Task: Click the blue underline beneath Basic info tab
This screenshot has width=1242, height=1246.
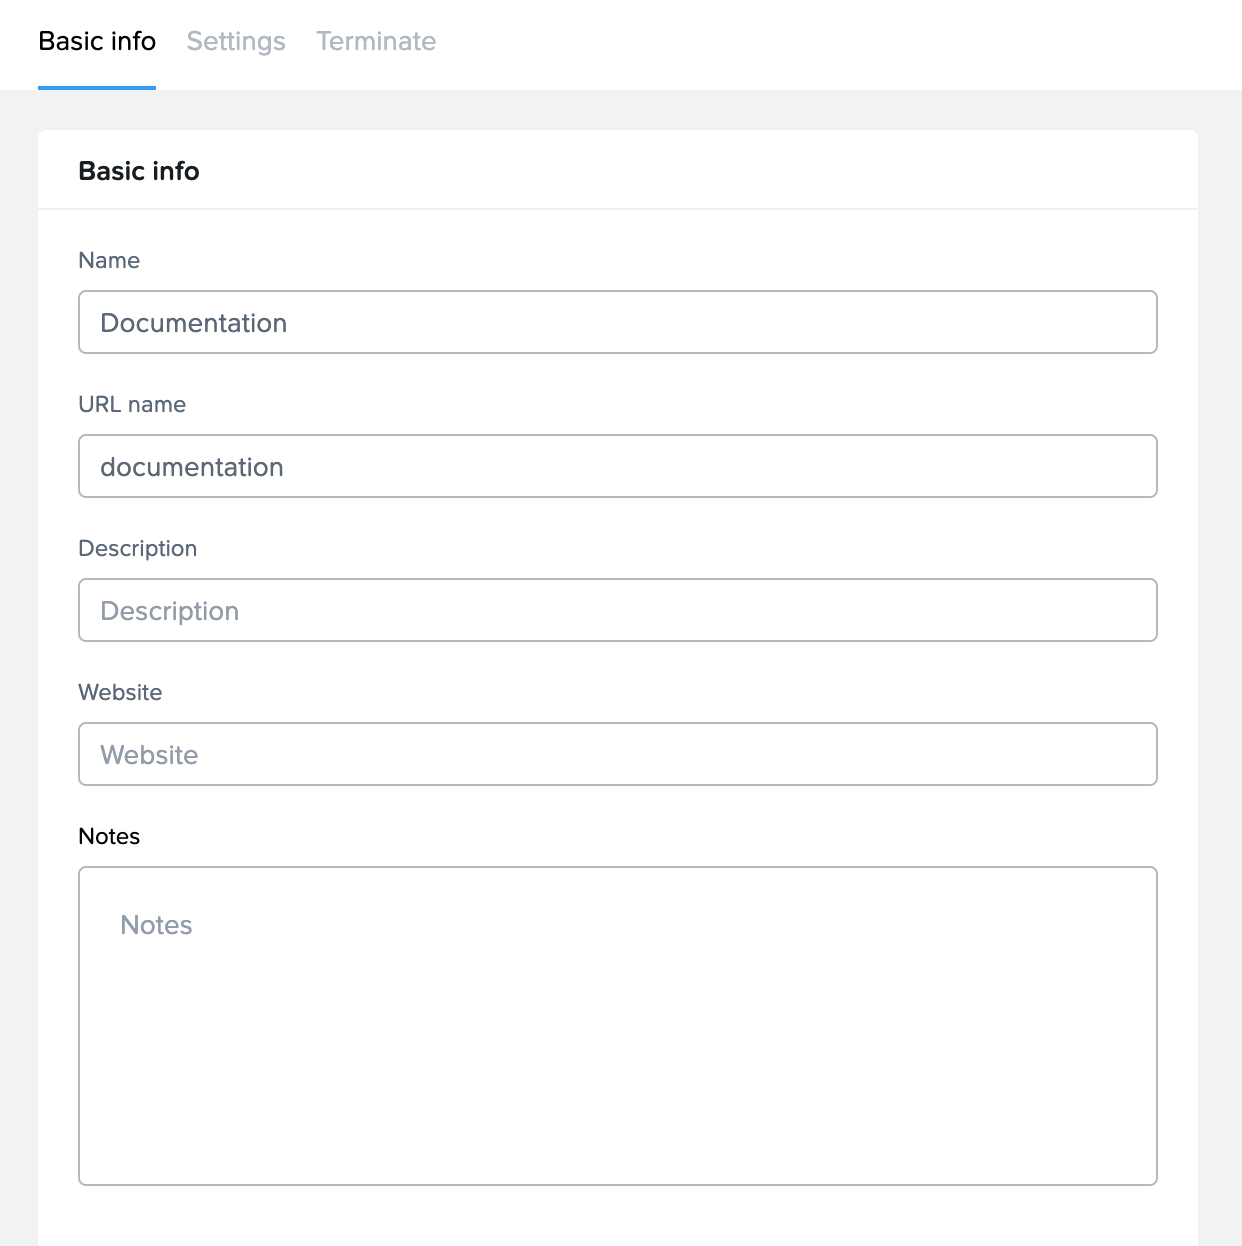Action: [x=97, y=88]
